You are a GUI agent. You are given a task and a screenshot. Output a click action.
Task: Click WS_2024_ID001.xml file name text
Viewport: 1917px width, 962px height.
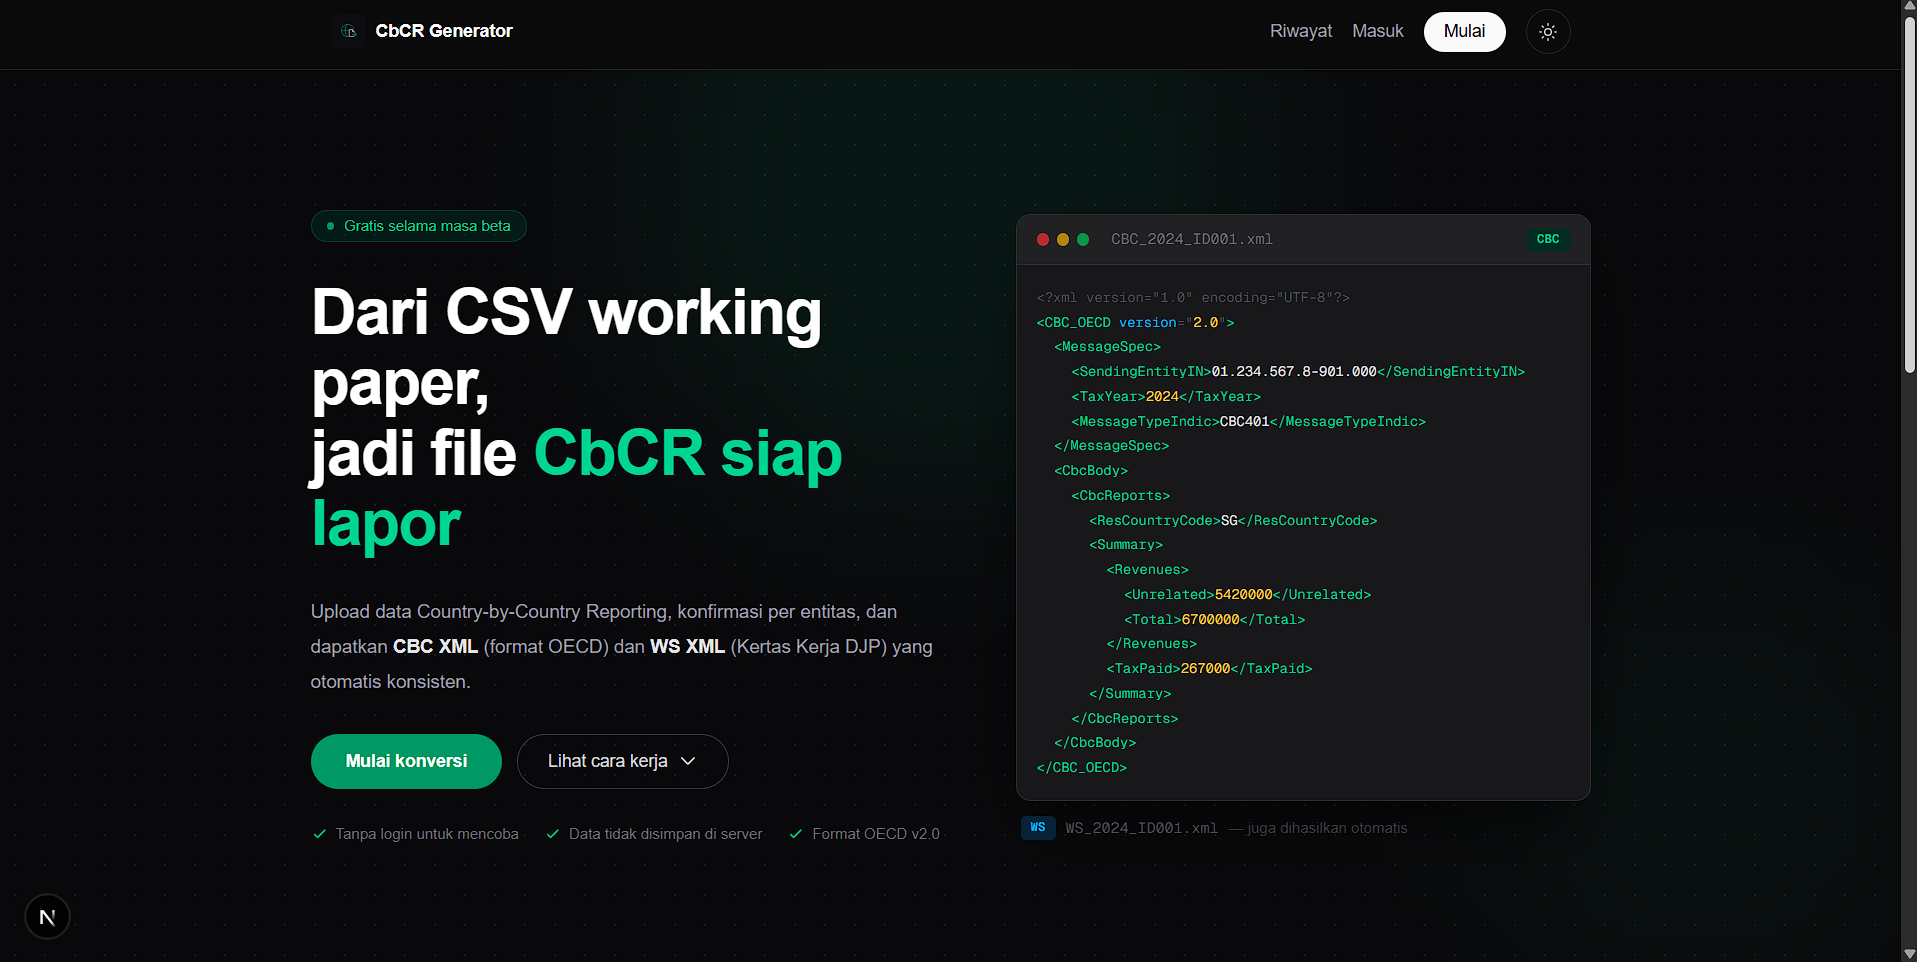(x=1142, y=828)
